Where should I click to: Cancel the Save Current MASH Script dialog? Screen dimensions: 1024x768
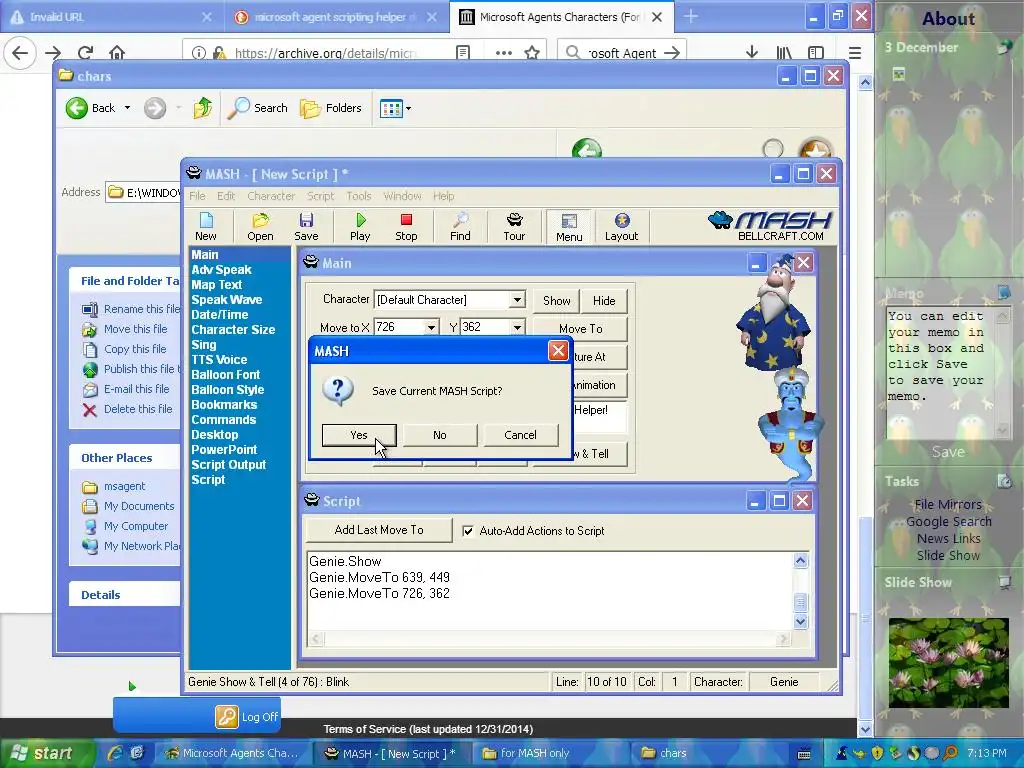tap(520, 435)
